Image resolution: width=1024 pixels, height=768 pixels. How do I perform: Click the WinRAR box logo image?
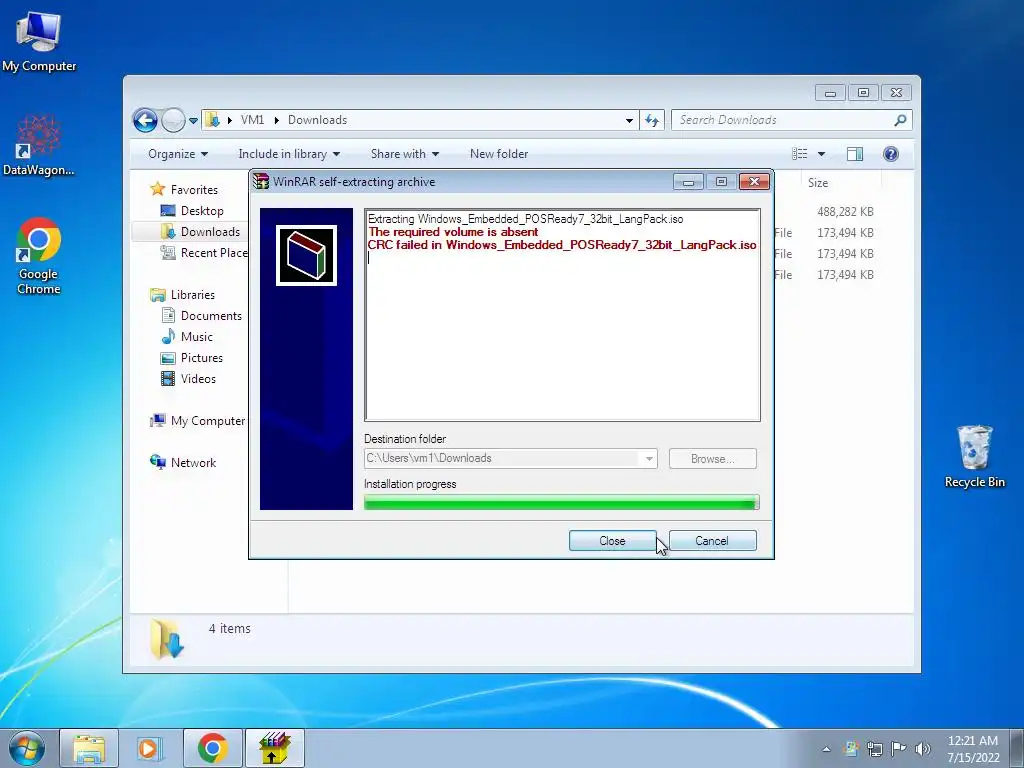click(x=306, y=255)
